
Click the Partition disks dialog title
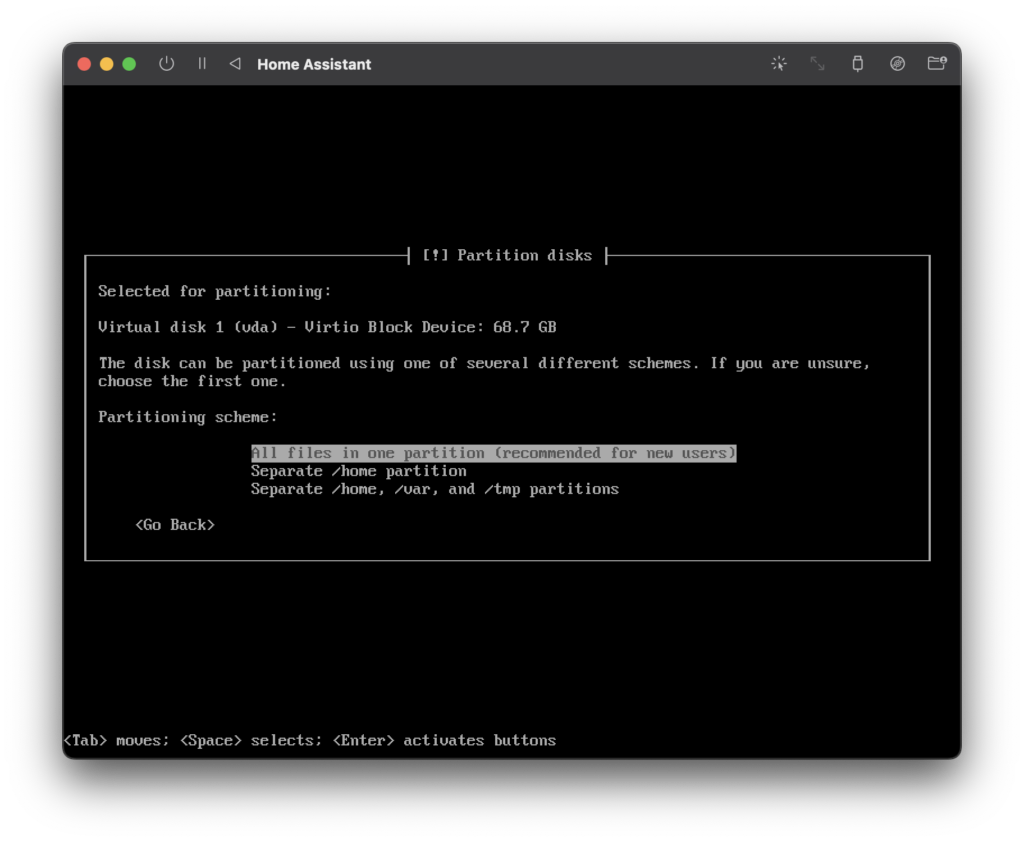coord(507,255)
